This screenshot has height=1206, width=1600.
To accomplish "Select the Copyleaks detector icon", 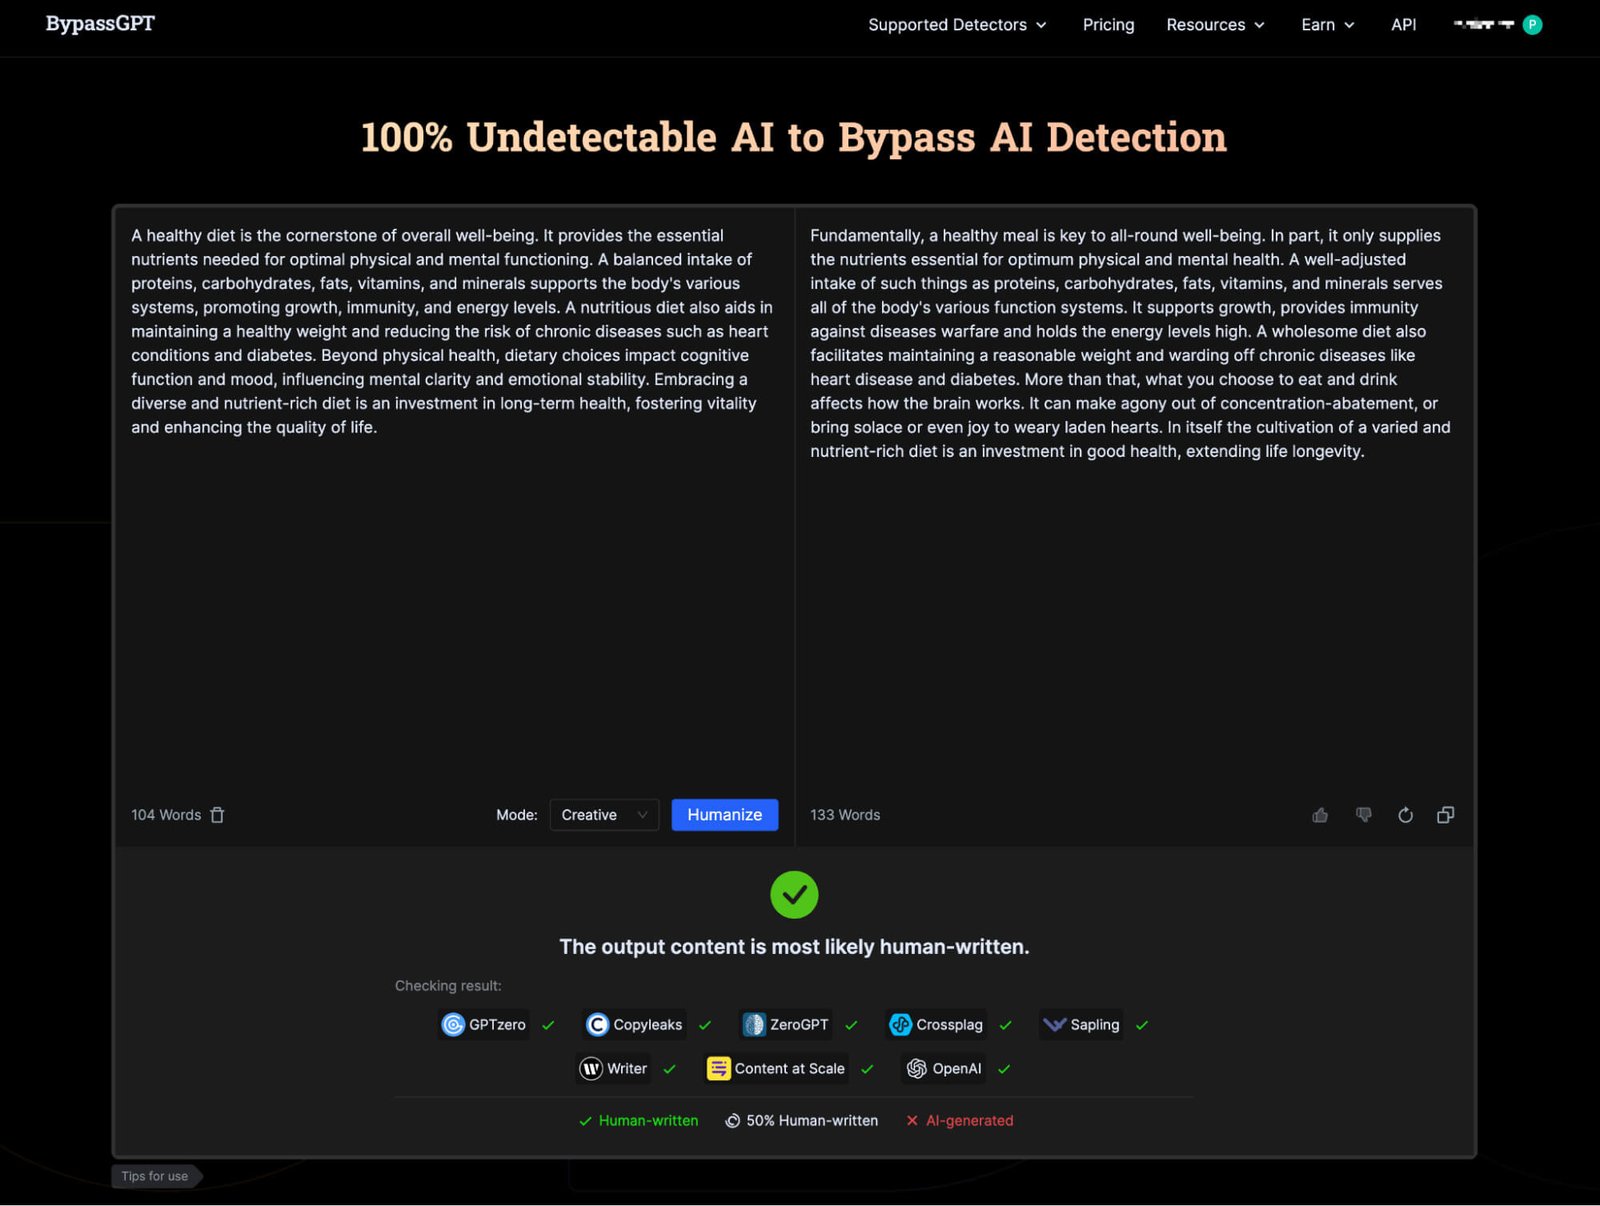I will tap(598, 1024).
